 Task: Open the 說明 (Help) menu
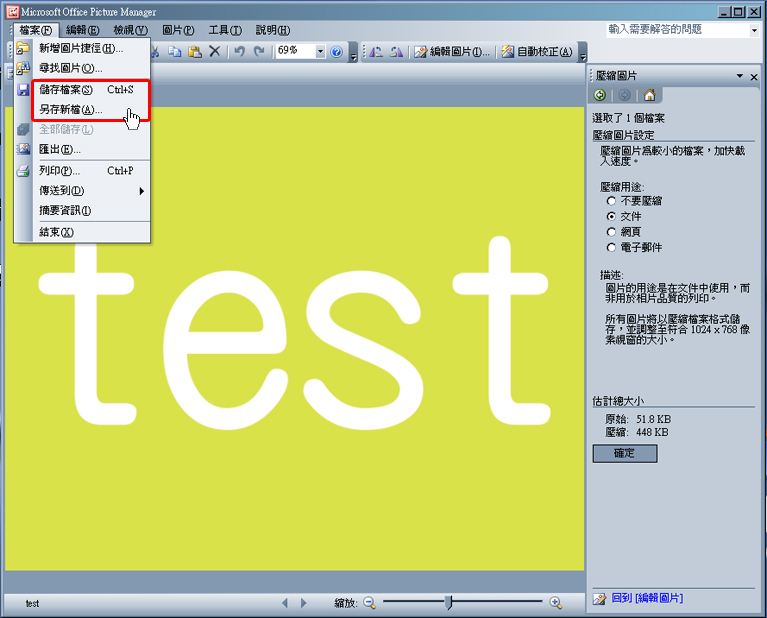point(273,30)
